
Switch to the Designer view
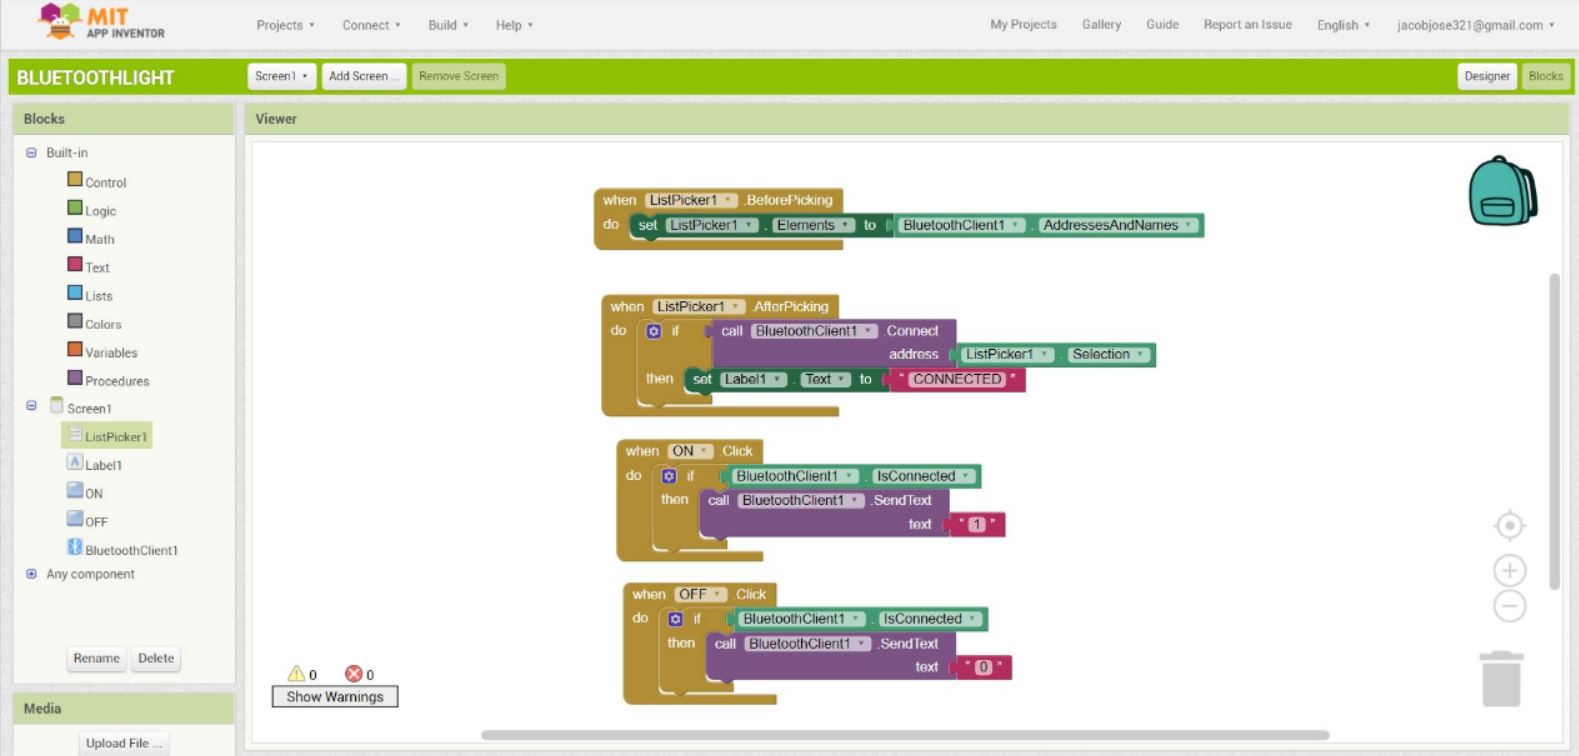click(x=1487, y=76)
